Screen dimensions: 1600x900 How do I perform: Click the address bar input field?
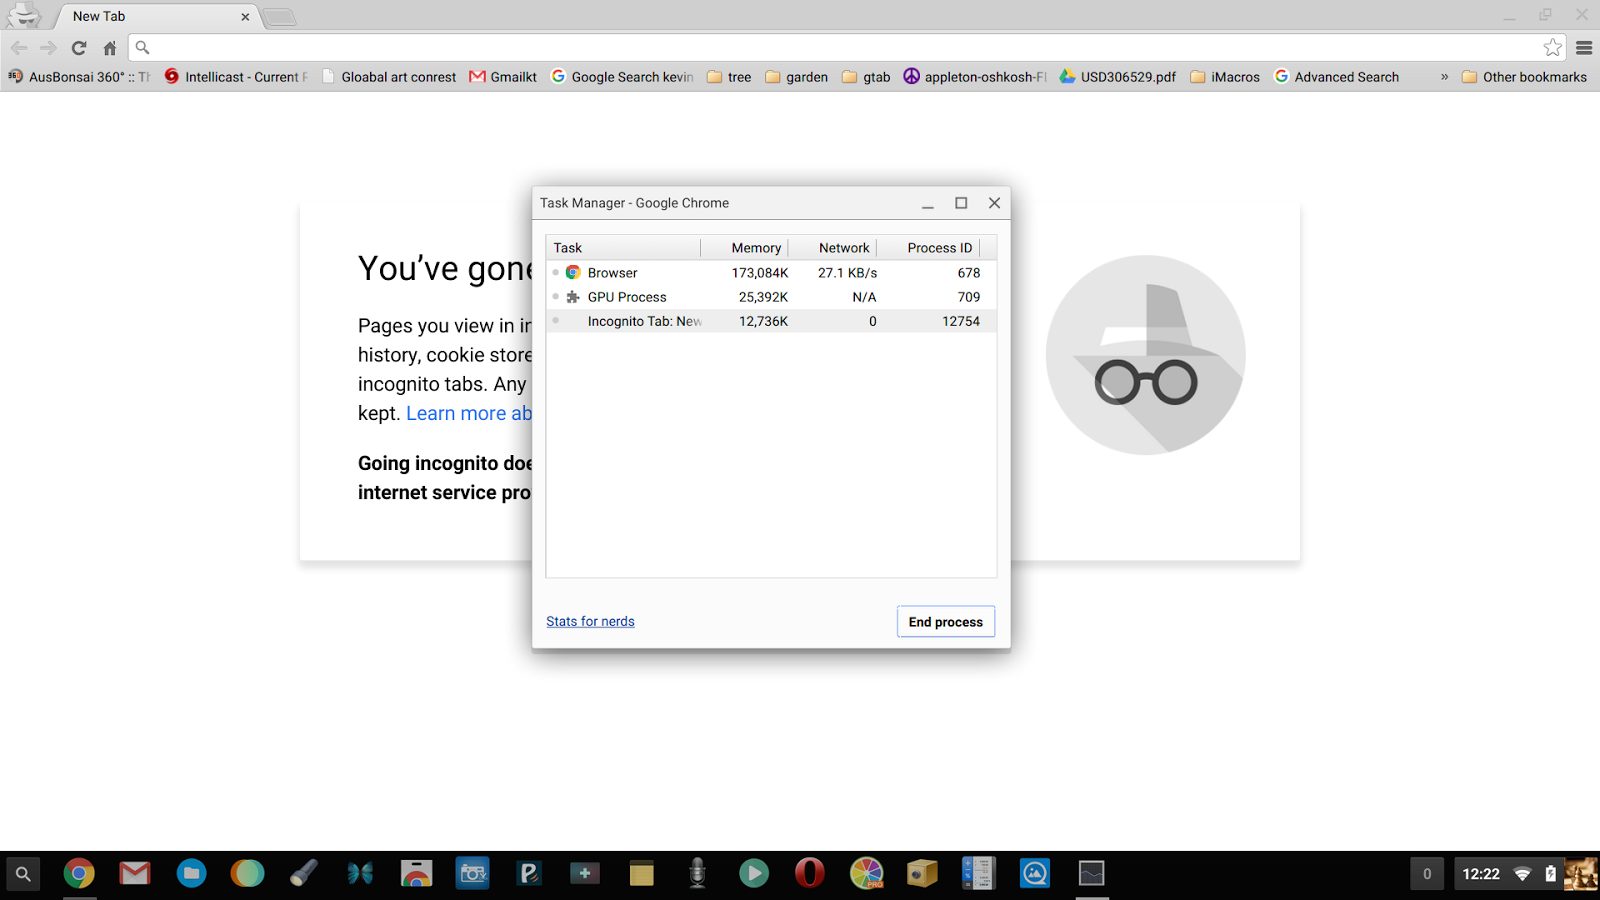coord(840,48)
